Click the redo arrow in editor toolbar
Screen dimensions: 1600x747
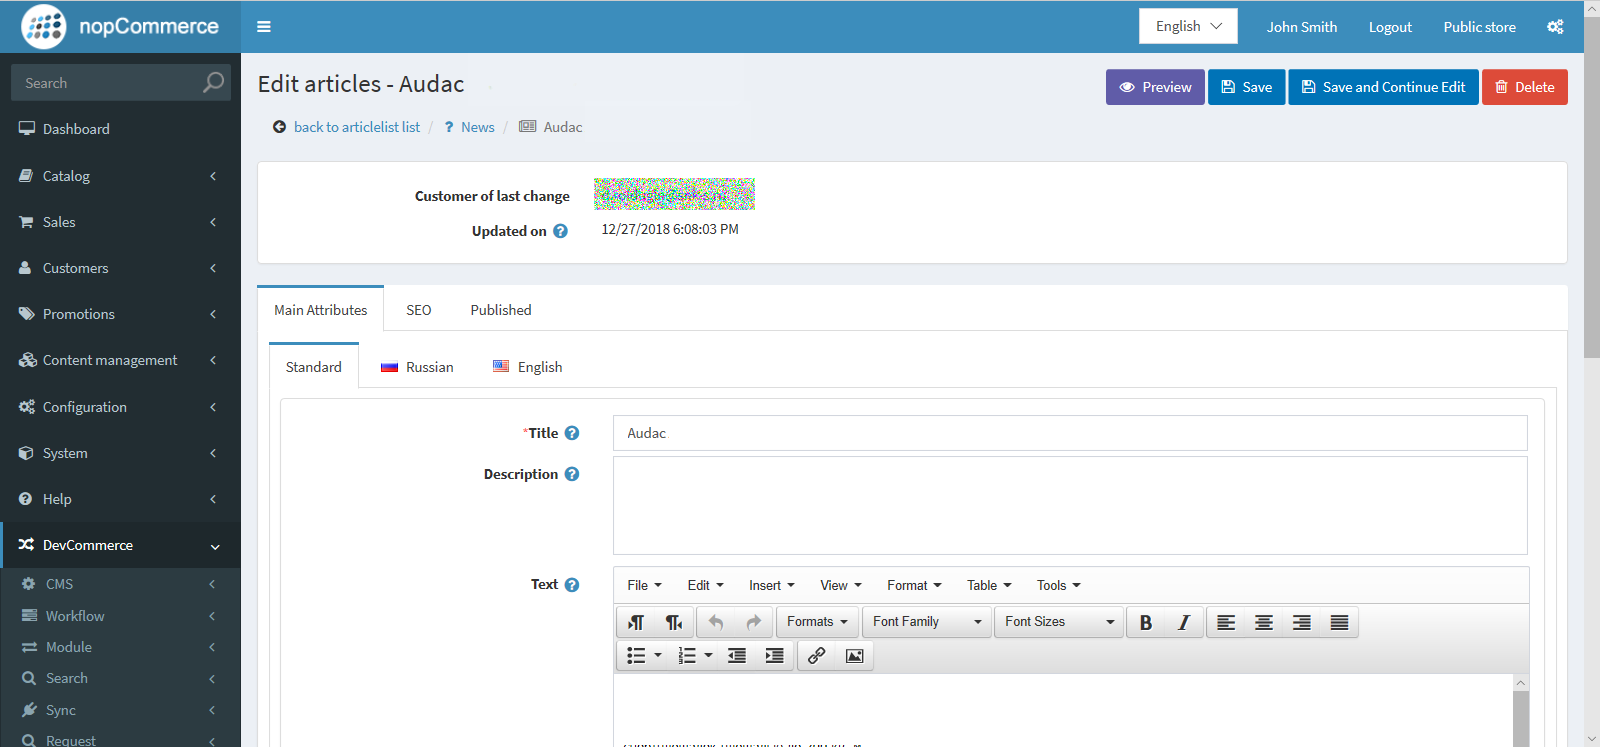[x=754, y=622]
